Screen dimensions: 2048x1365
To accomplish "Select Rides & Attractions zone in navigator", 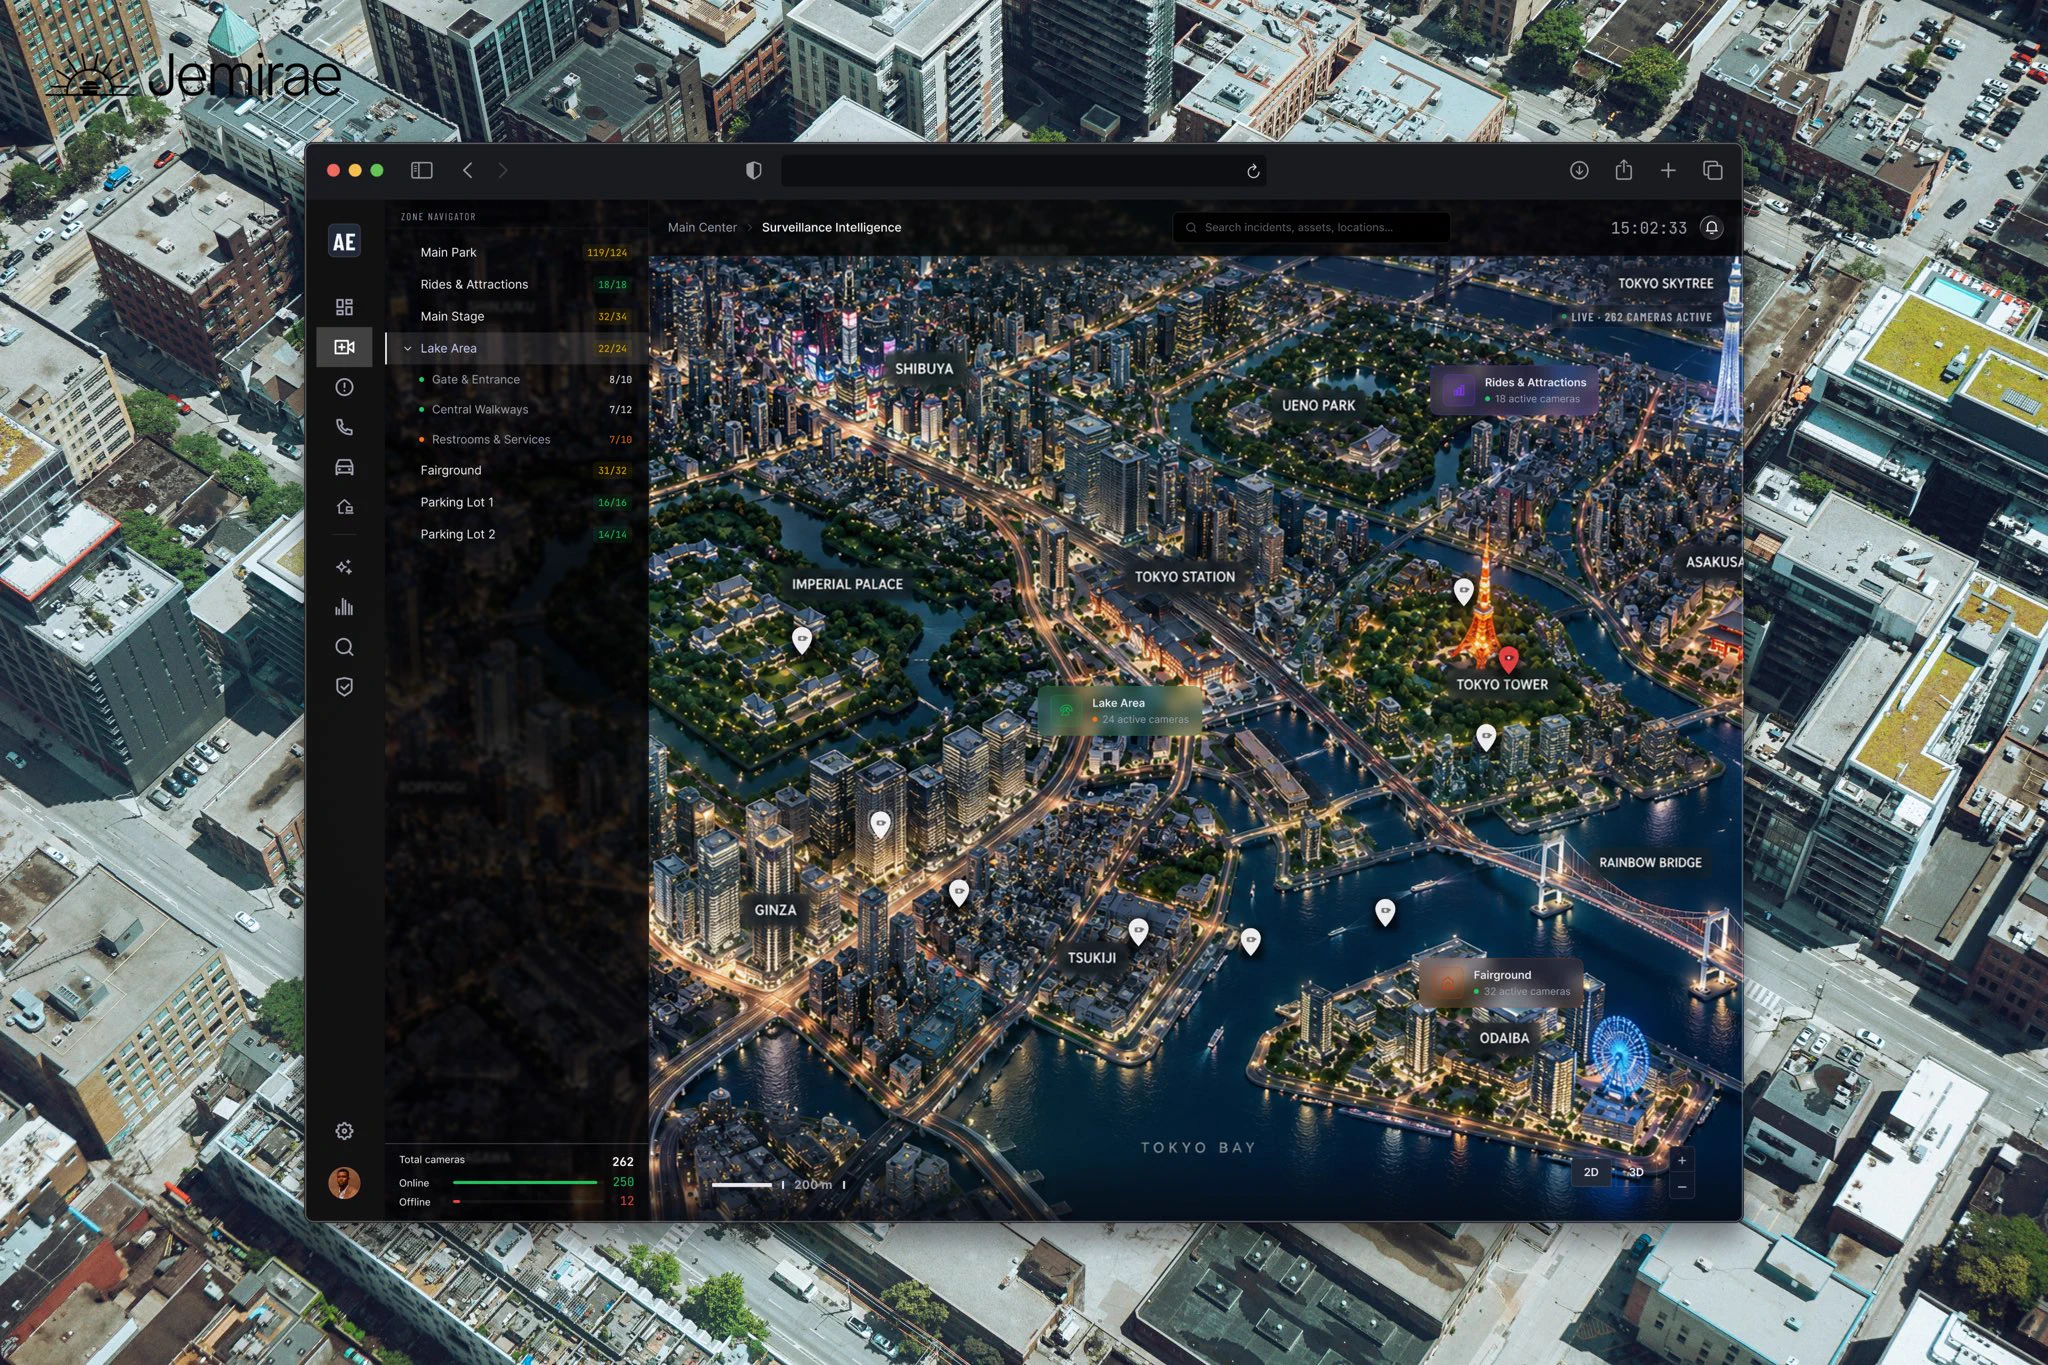I will pyautogui.click(x=517, y=284).
